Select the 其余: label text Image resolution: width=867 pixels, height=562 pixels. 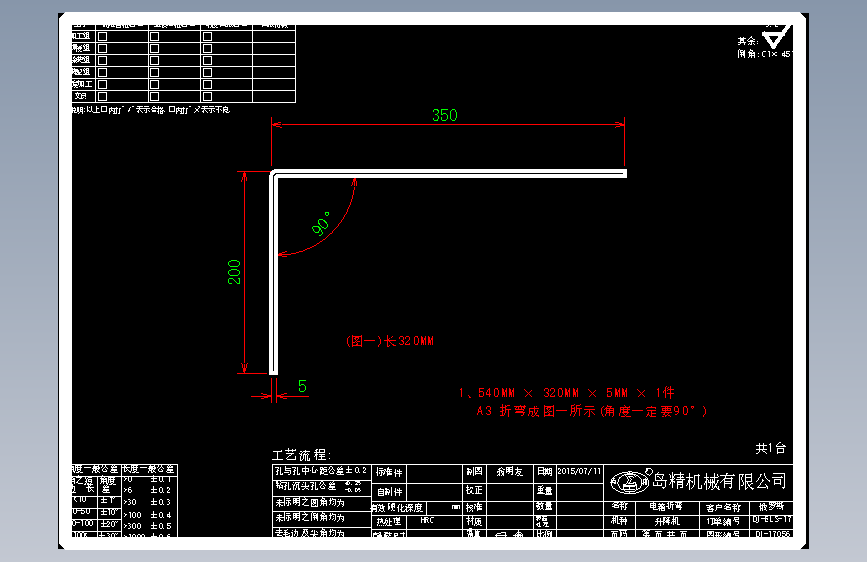click(x=748, y=41)
